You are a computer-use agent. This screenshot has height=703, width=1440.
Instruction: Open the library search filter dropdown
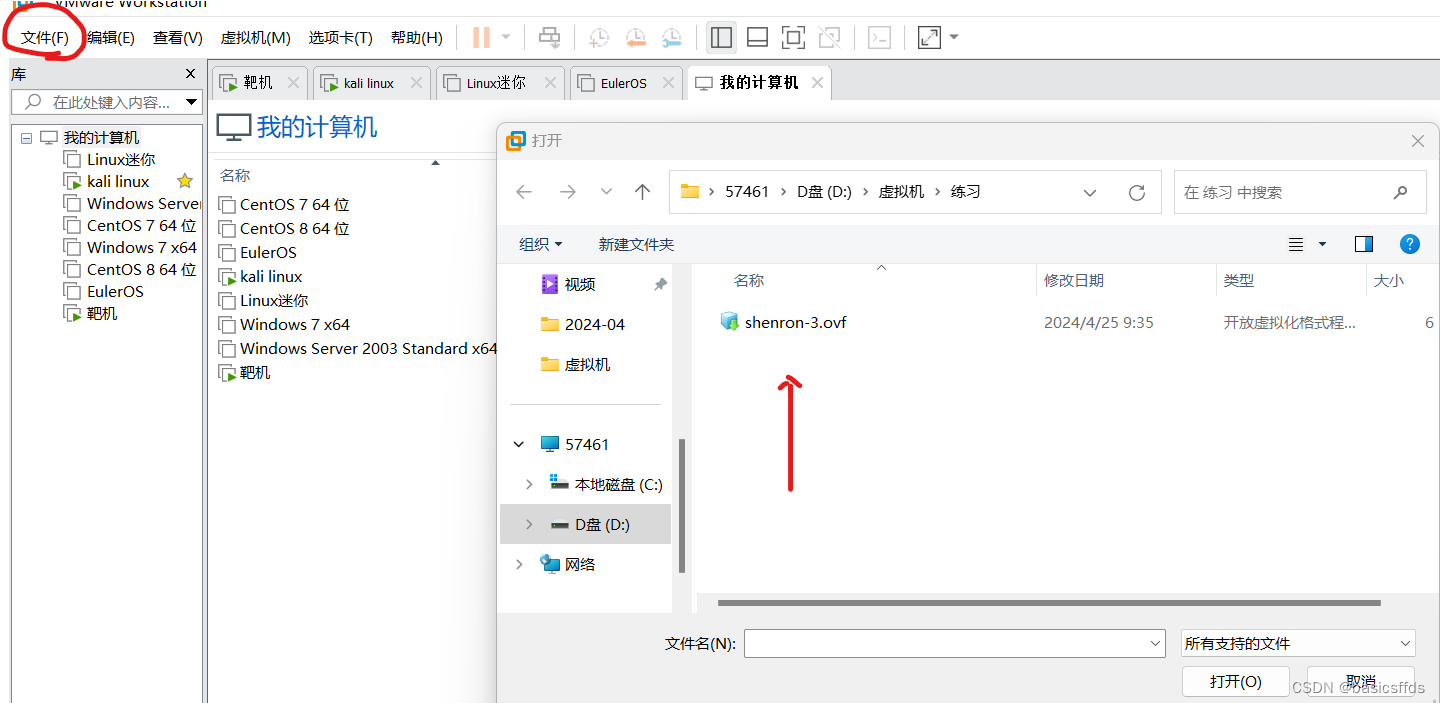[191, 102]
